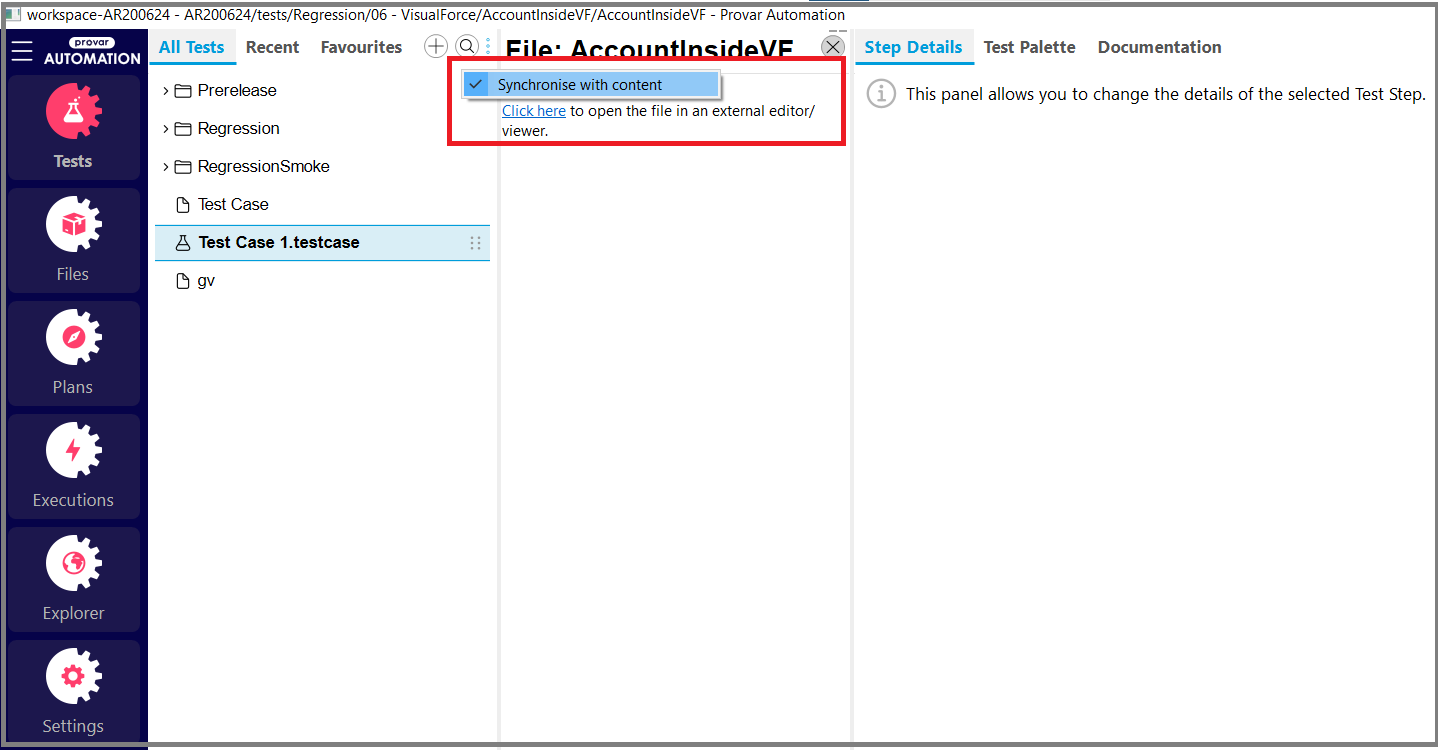Expand the Prerelease folder
This screenshot has height=750, width=1438.
pos(166,91)
